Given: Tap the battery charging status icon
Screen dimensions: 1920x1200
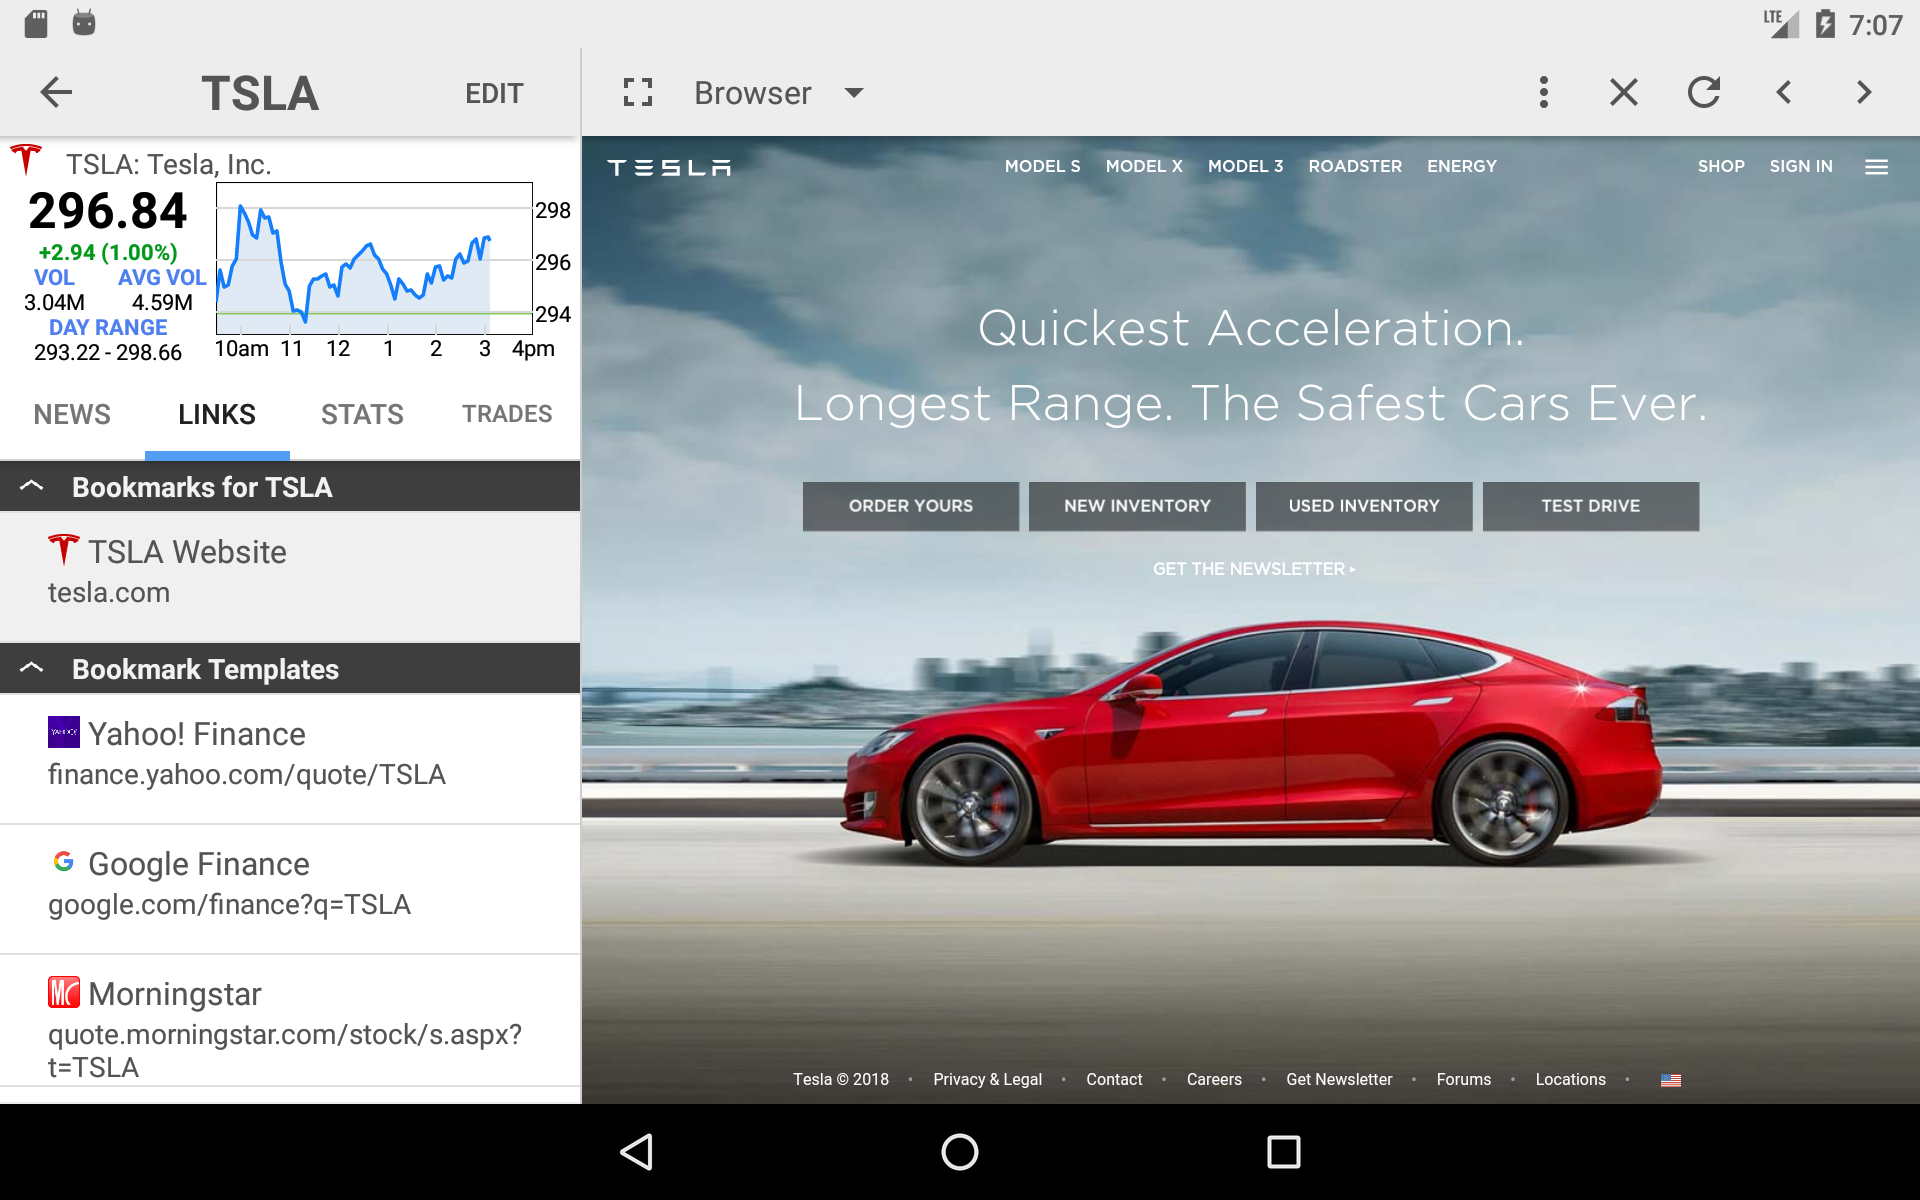Looking at the screenshot, I should [1825, 24].
